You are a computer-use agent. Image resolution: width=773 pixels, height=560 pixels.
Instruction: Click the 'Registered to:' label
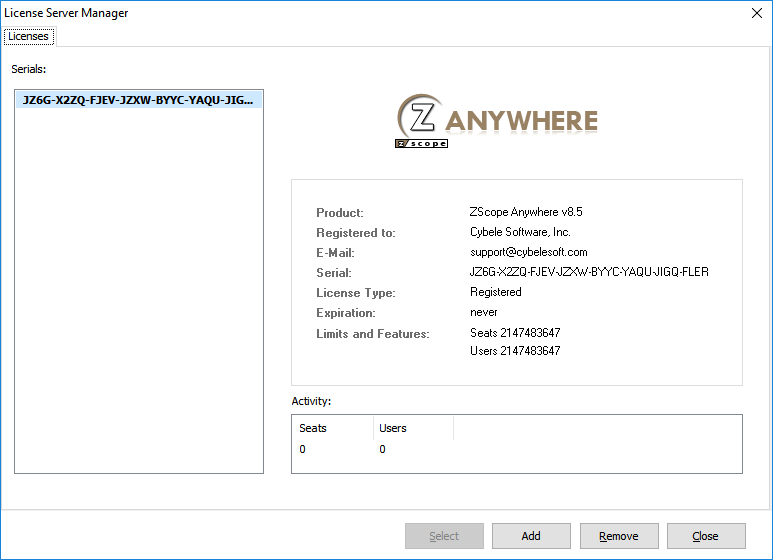(356, 233)
